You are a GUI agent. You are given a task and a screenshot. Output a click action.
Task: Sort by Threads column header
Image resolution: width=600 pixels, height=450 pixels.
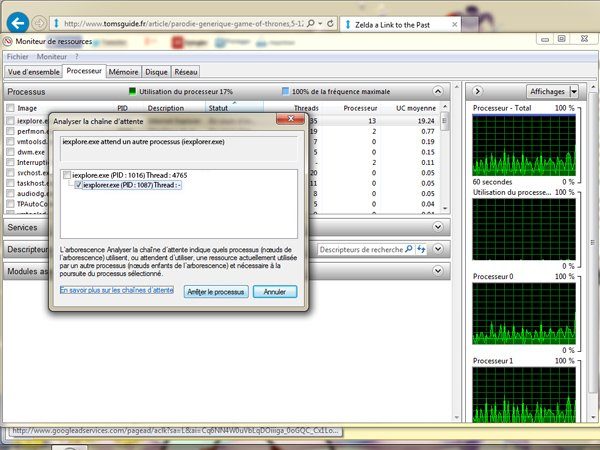[306, 108]
